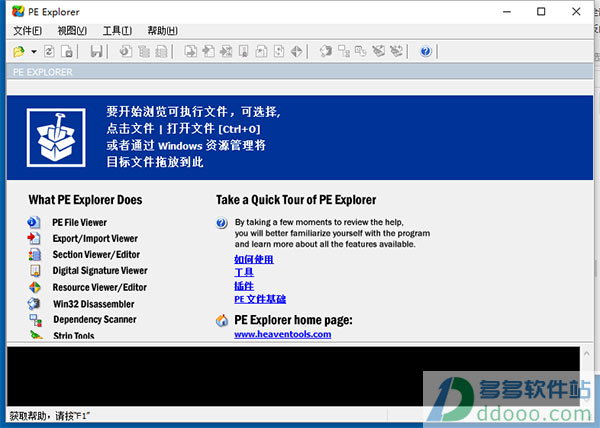Open the 文件(F) menu
The width and height of the screenshot is (600, 428).
pos(28,31)
